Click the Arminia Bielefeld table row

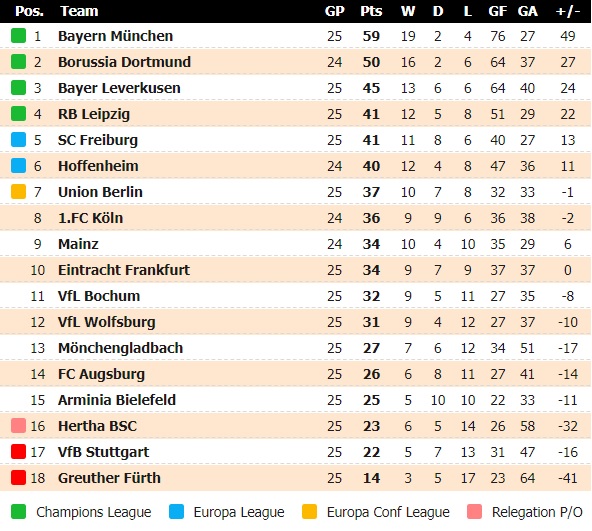pyautogui.click(x=296, y=400)
